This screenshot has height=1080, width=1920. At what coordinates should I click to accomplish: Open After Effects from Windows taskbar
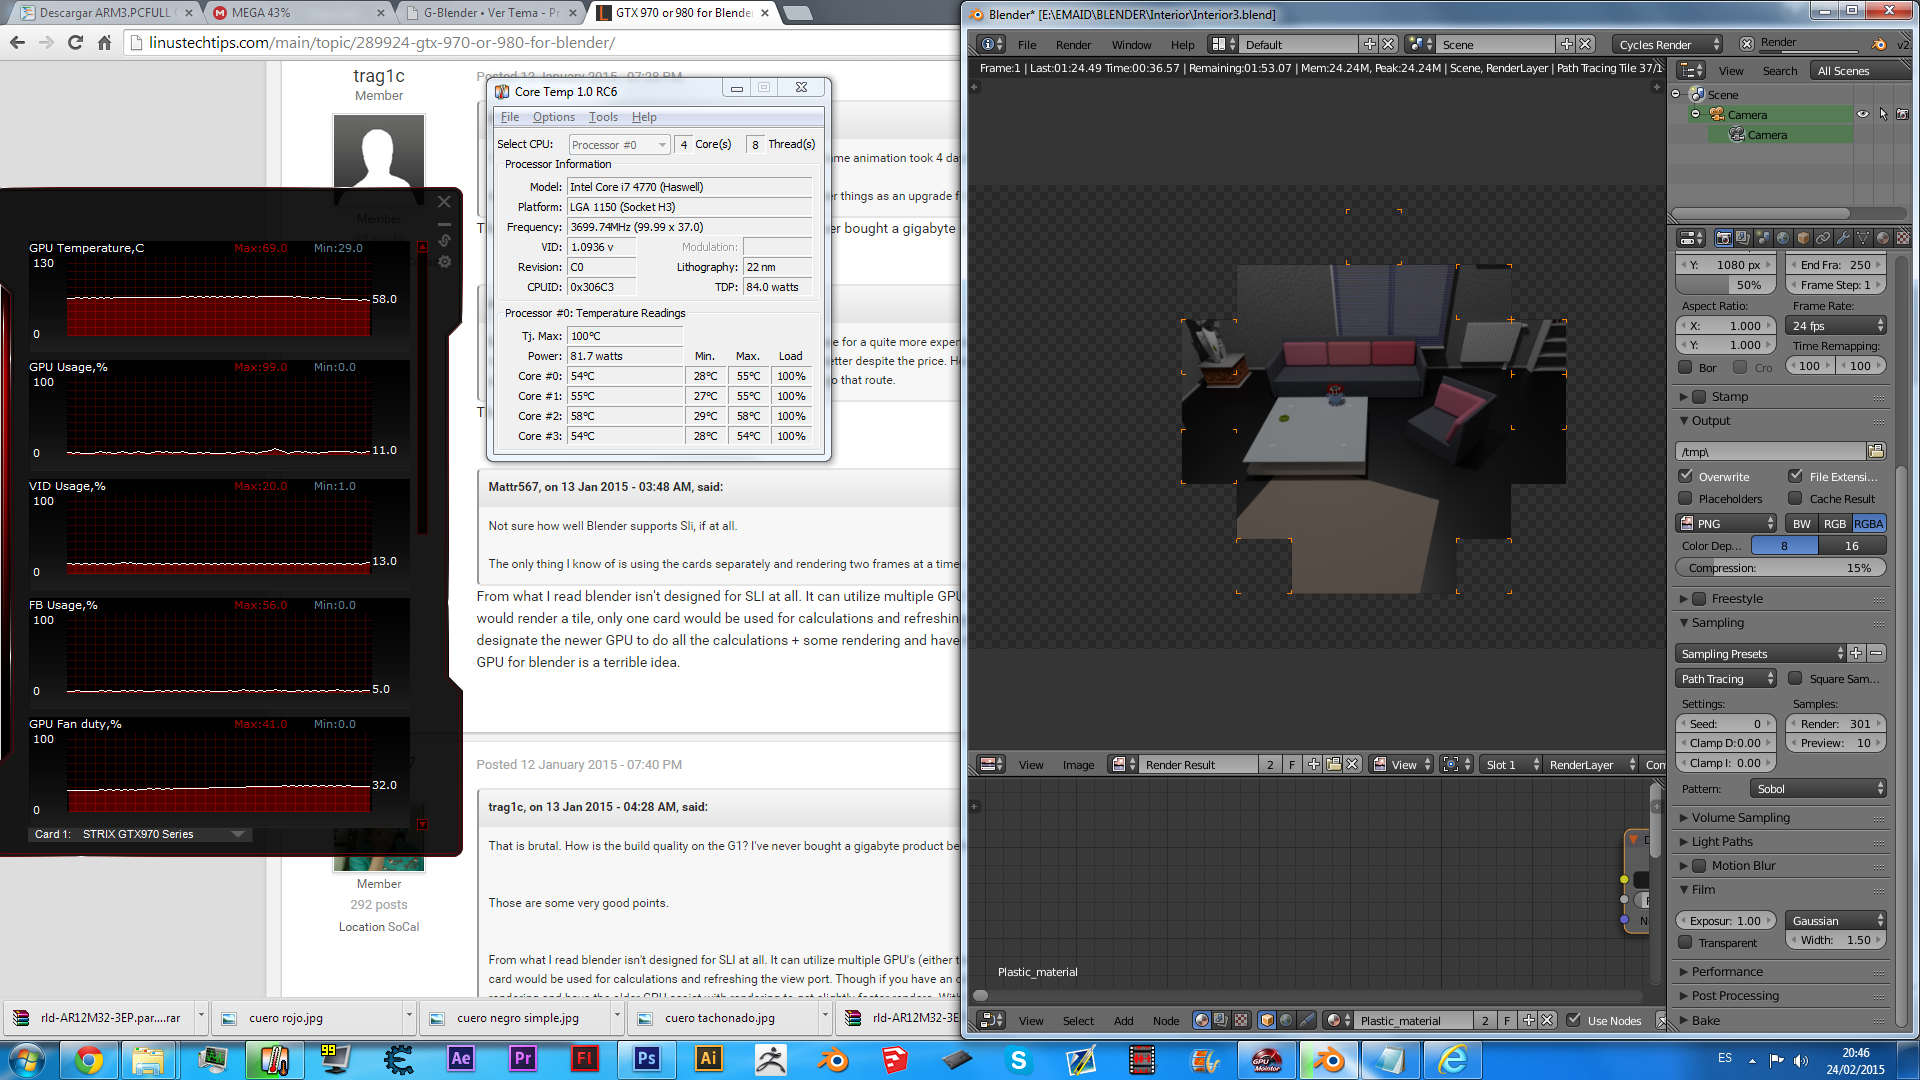[461, 1059]
